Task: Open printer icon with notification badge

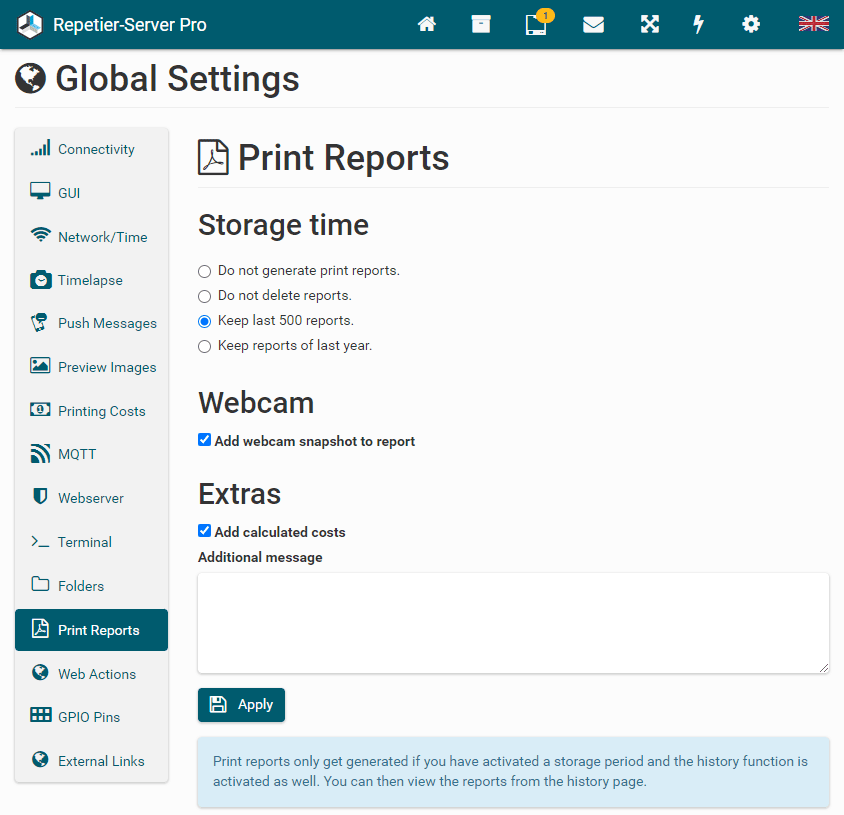Action: [537, 24]
